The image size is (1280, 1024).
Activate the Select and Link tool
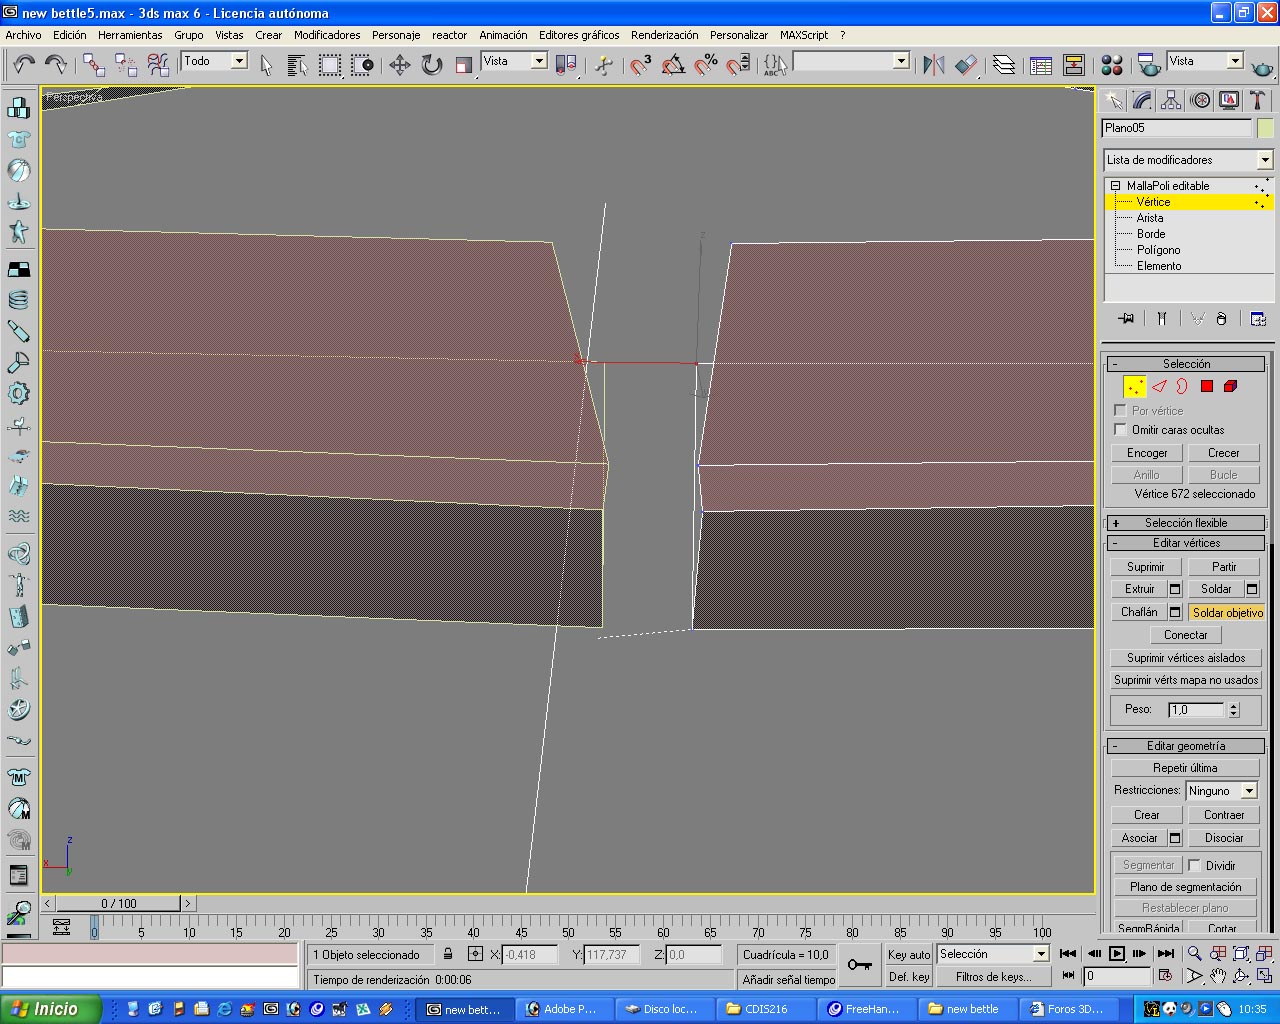pyautogui.click(x=94, y=65)
